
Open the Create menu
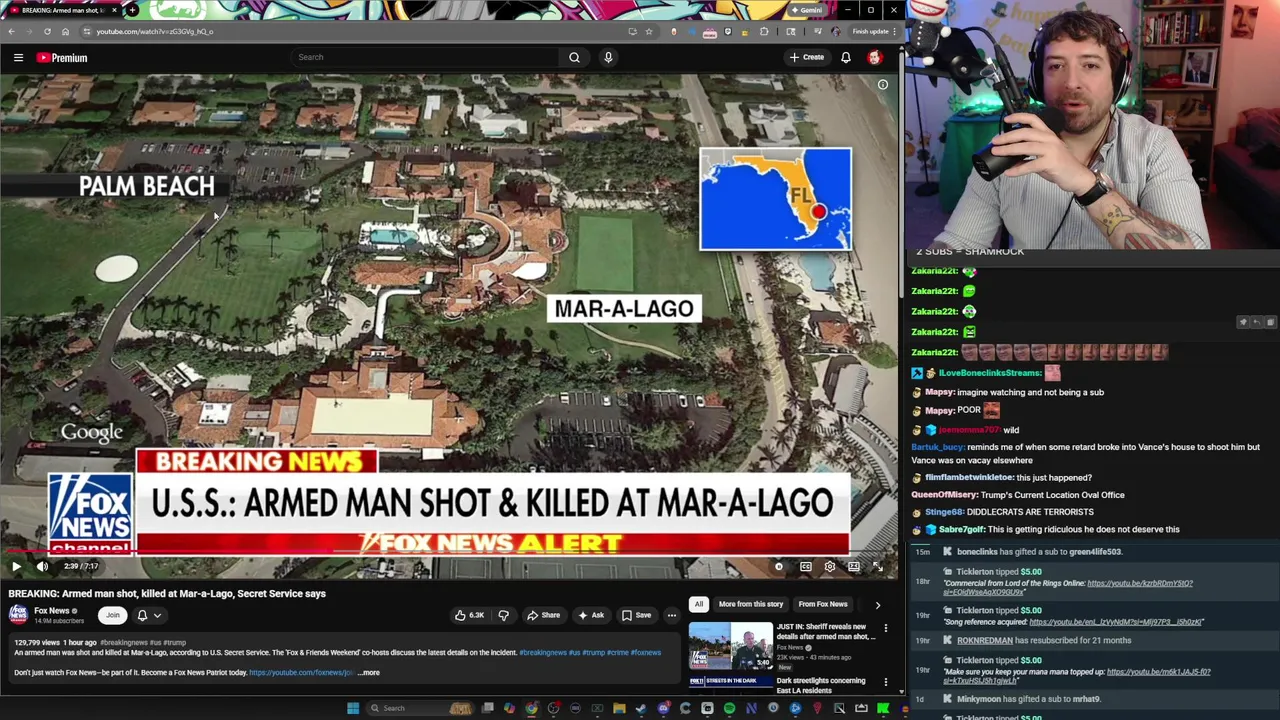(x=806, y=57)
